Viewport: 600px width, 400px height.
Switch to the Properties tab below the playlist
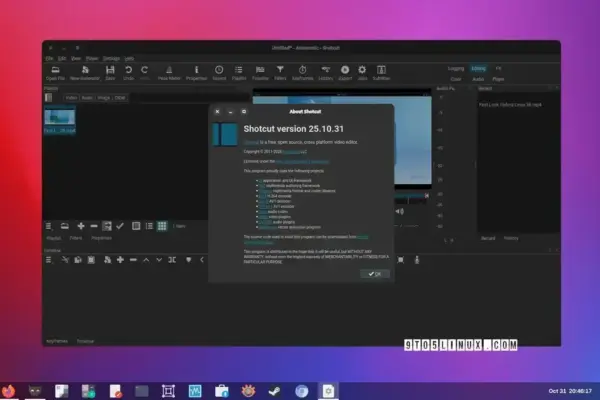click(101, 238)
